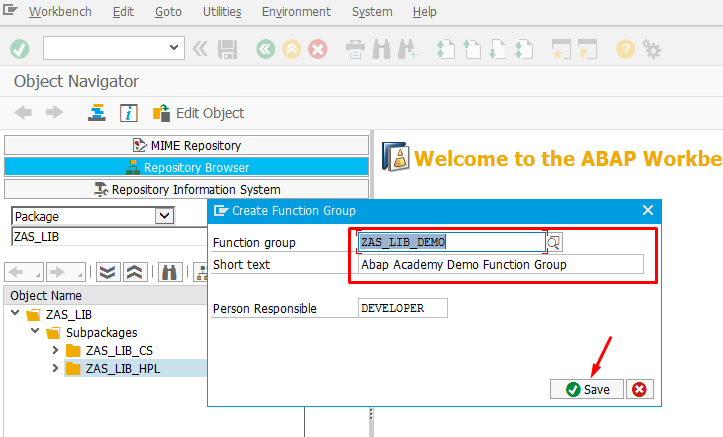Click Save in Create Function Group dialog
This screenshot has height=437, width=723.
pyautogui.click(x=587, y=390)
